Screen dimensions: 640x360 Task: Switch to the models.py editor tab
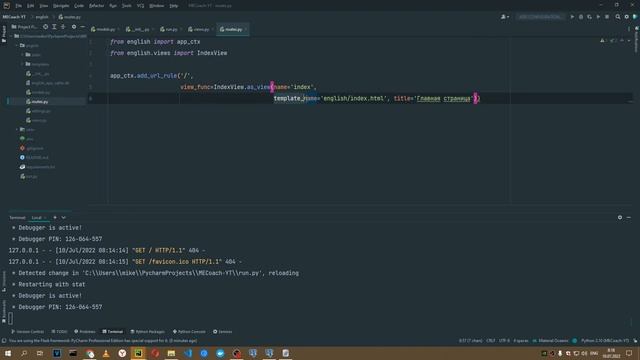coord(106,29)
